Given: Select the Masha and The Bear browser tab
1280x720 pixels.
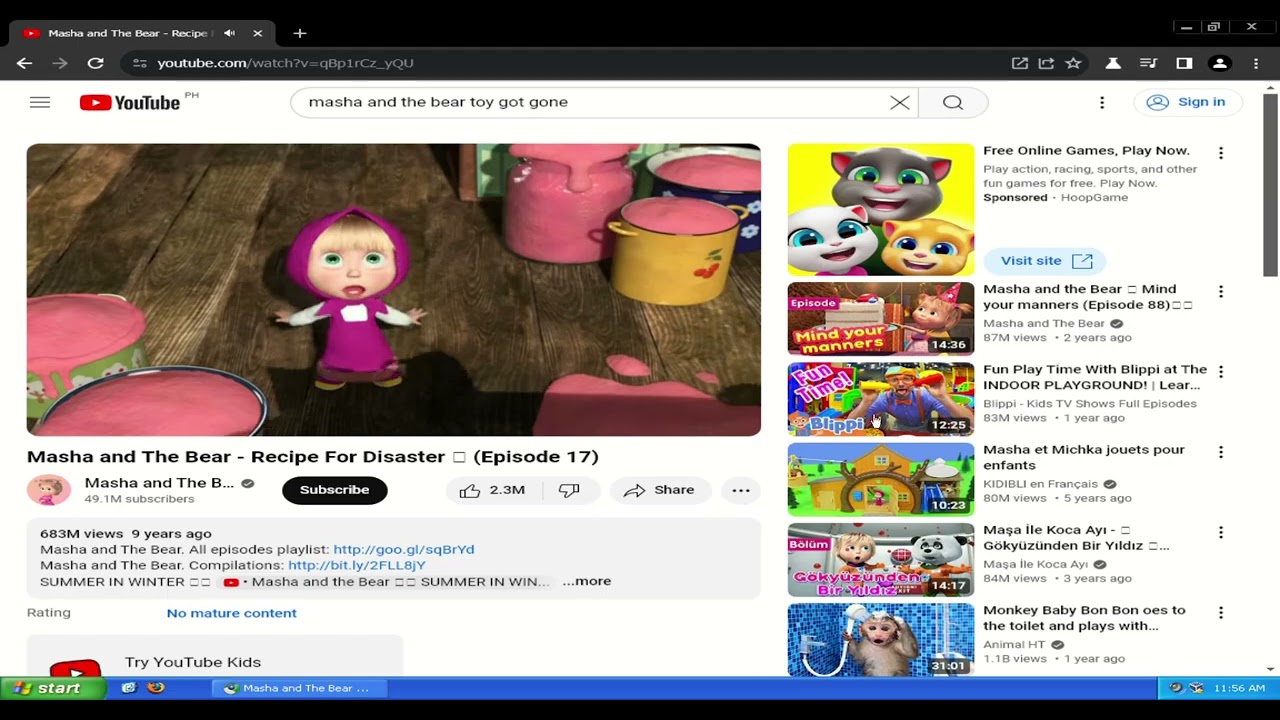Looking at the screenshot, I should 143,33.
